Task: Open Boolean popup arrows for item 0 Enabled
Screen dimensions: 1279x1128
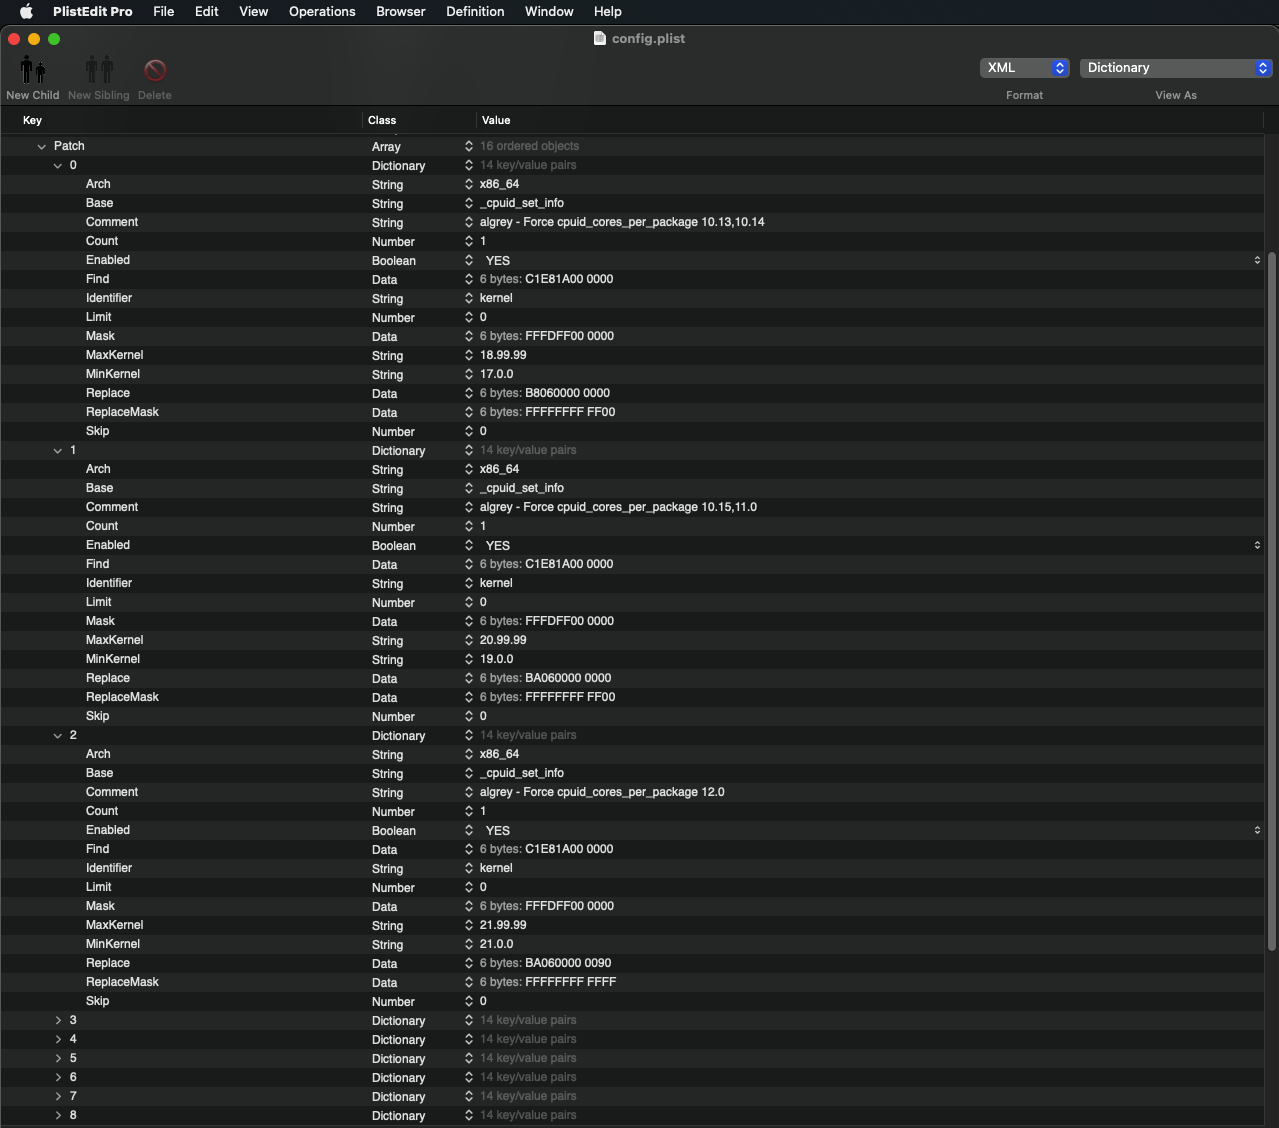Action: click(1257, 260)
